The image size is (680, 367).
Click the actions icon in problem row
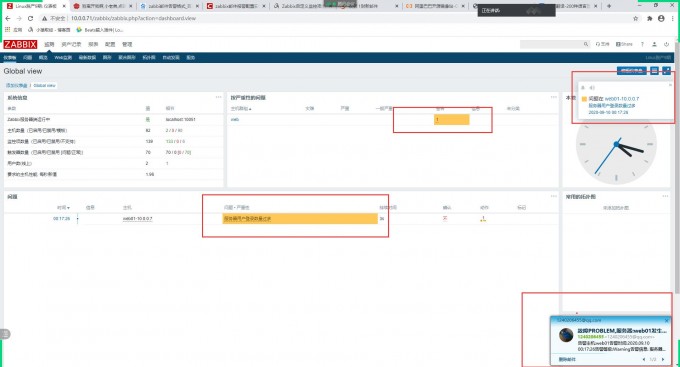tap(483, 219)
